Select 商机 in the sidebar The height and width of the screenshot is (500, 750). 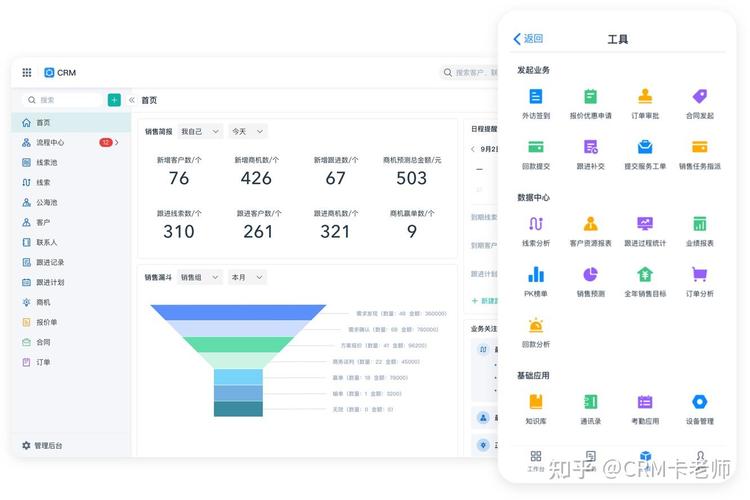(x=71, y=302)
